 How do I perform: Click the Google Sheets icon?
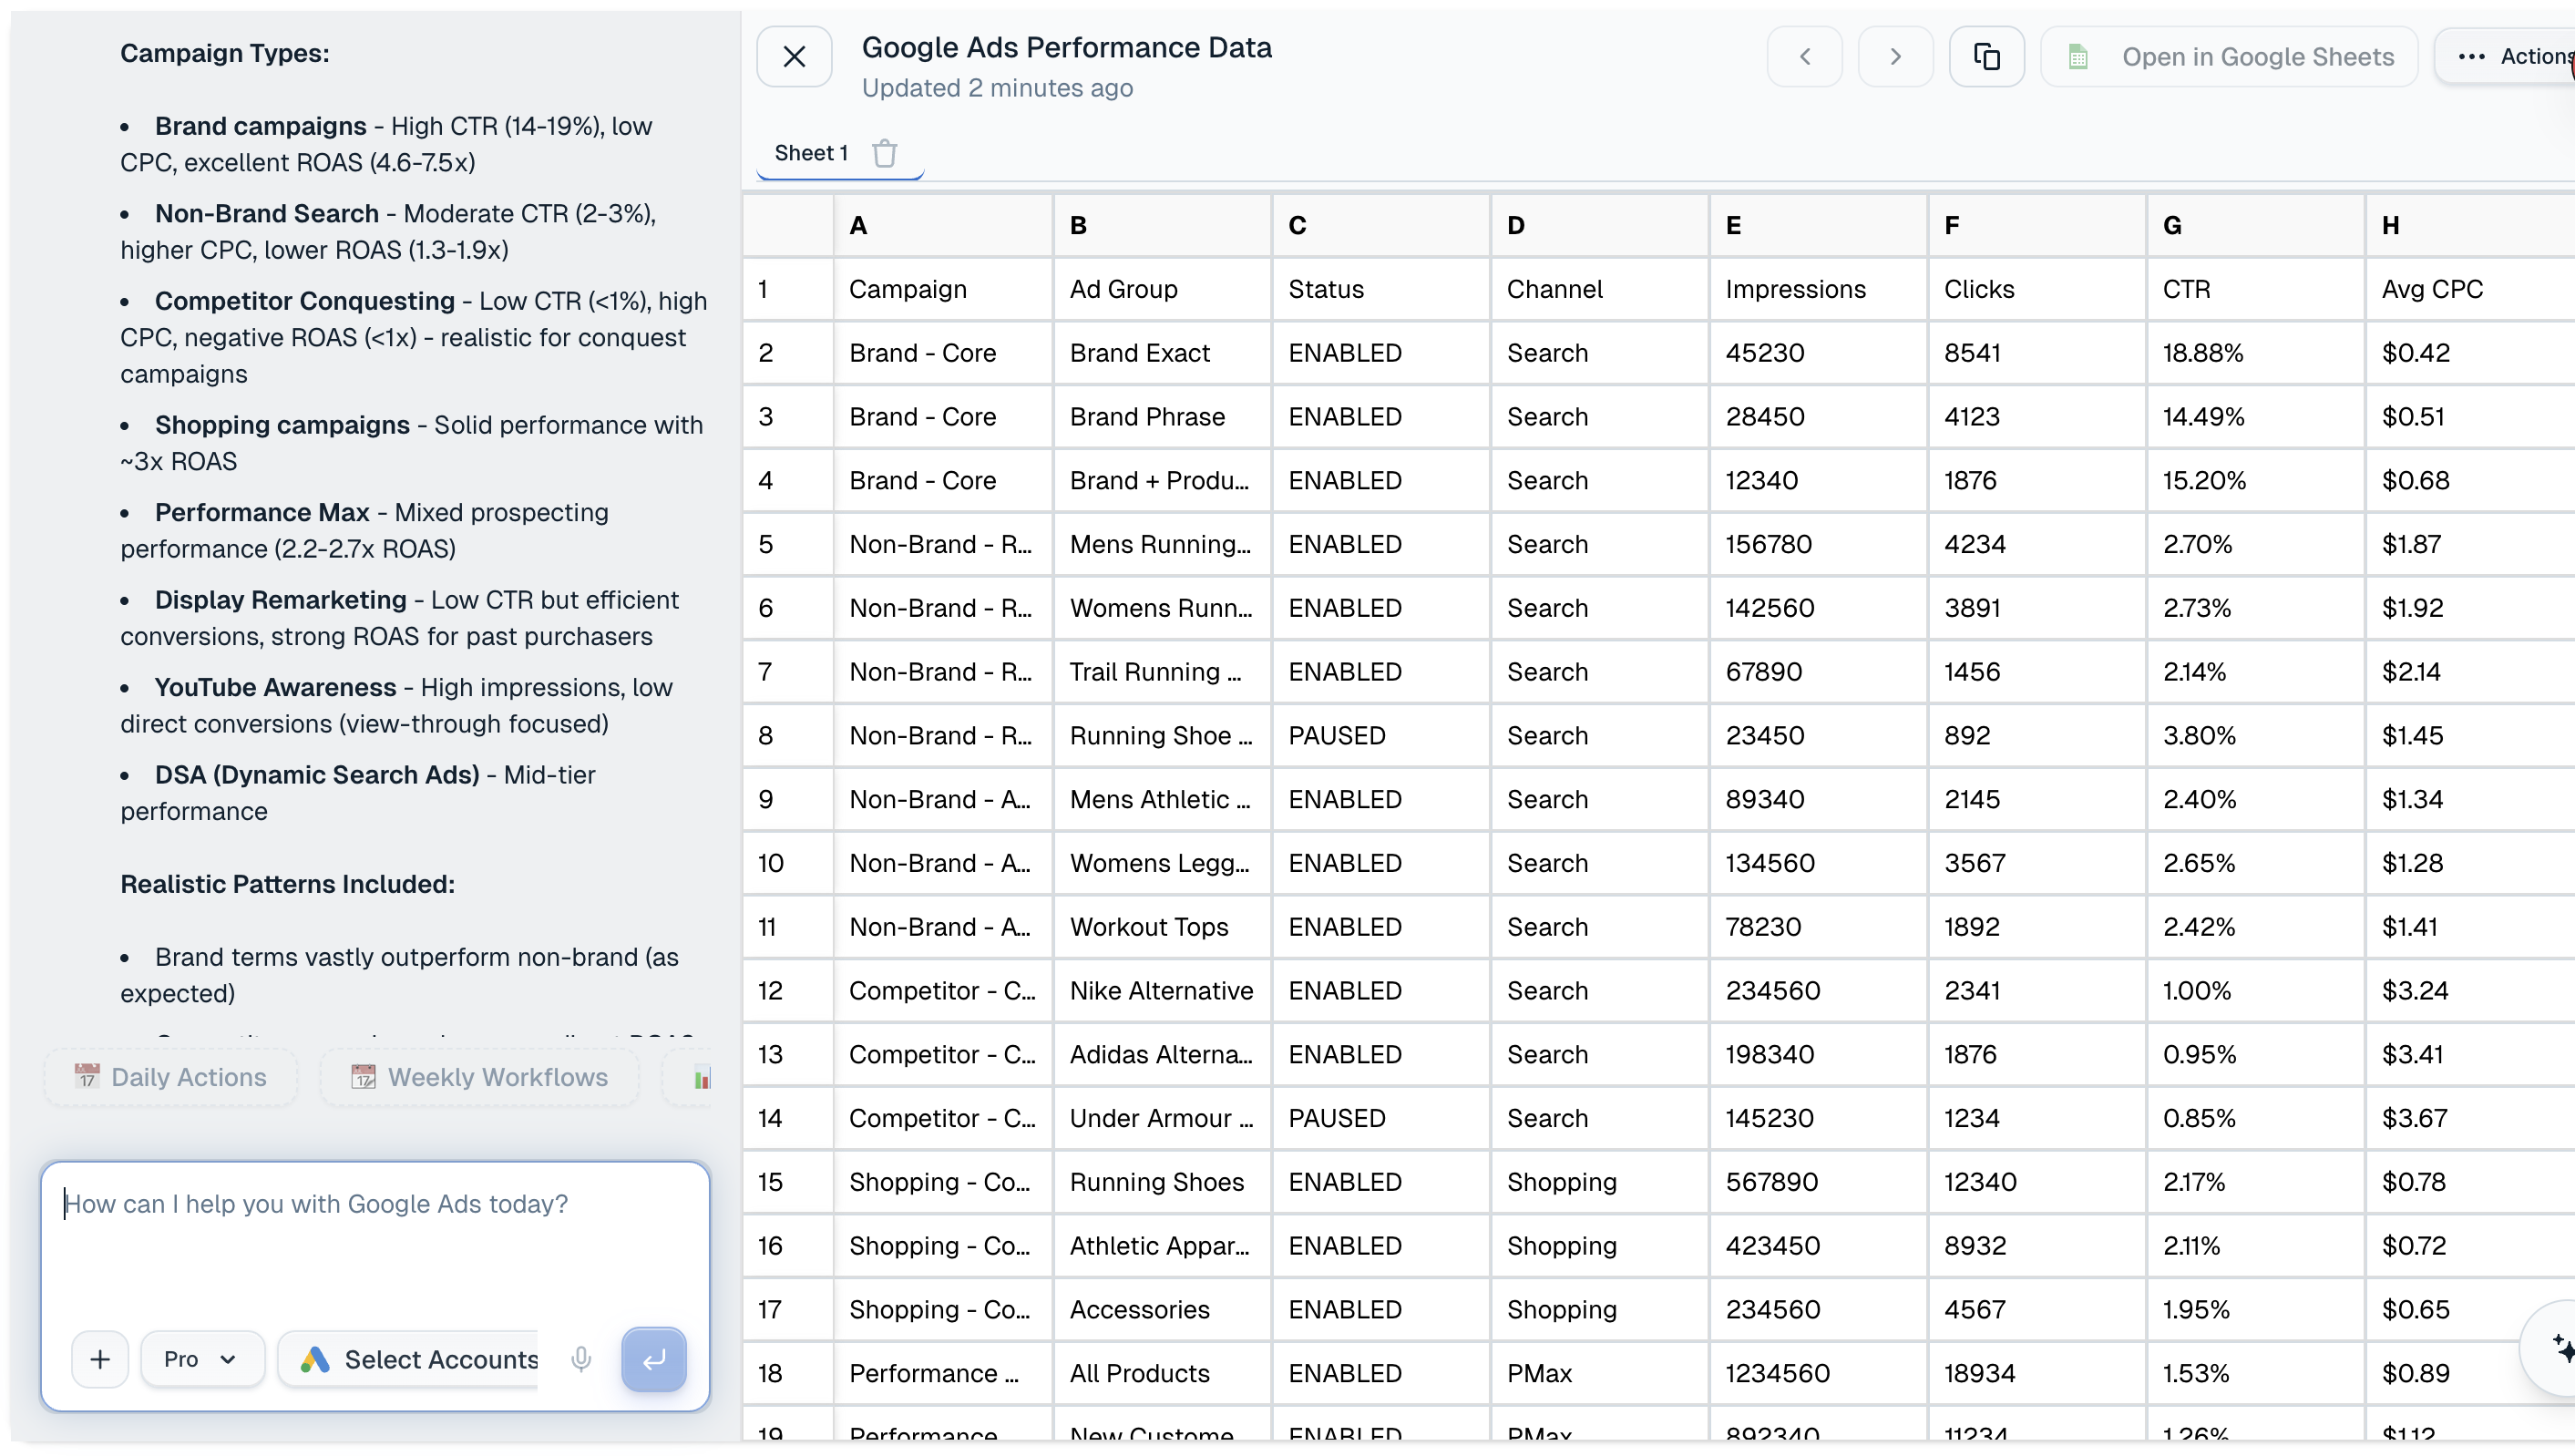coord(2078,56)
